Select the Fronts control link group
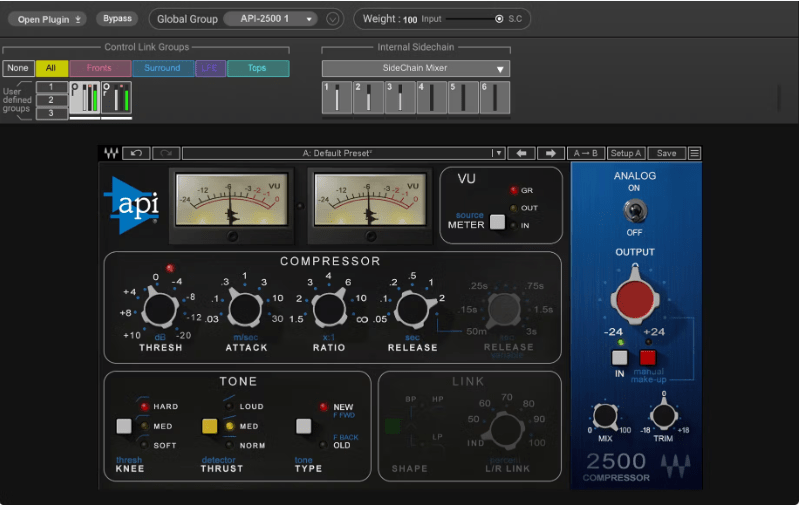This screenshot has height=510, width=799. pyautogui.click(x=100, y=68)
